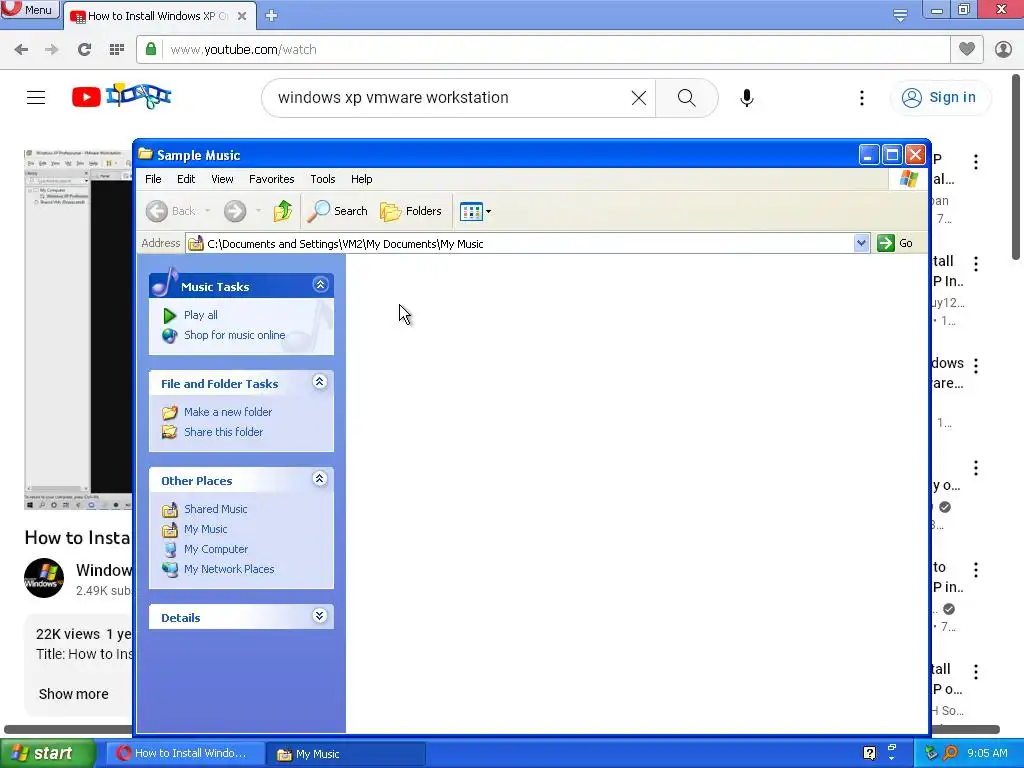Screen dimensions: 1024x768
Task: Open the YouTube hamburger guide menu
Action: [x=36, y=98]
